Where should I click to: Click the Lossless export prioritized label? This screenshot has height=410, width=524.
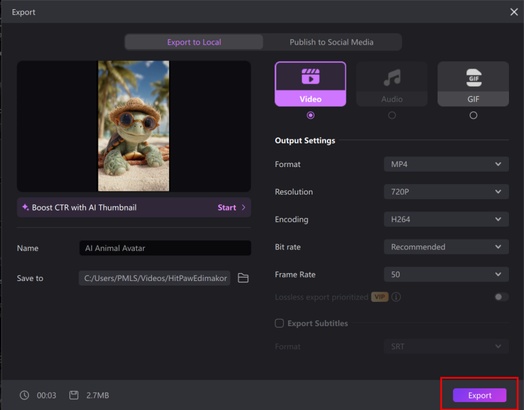pos(321,297)
